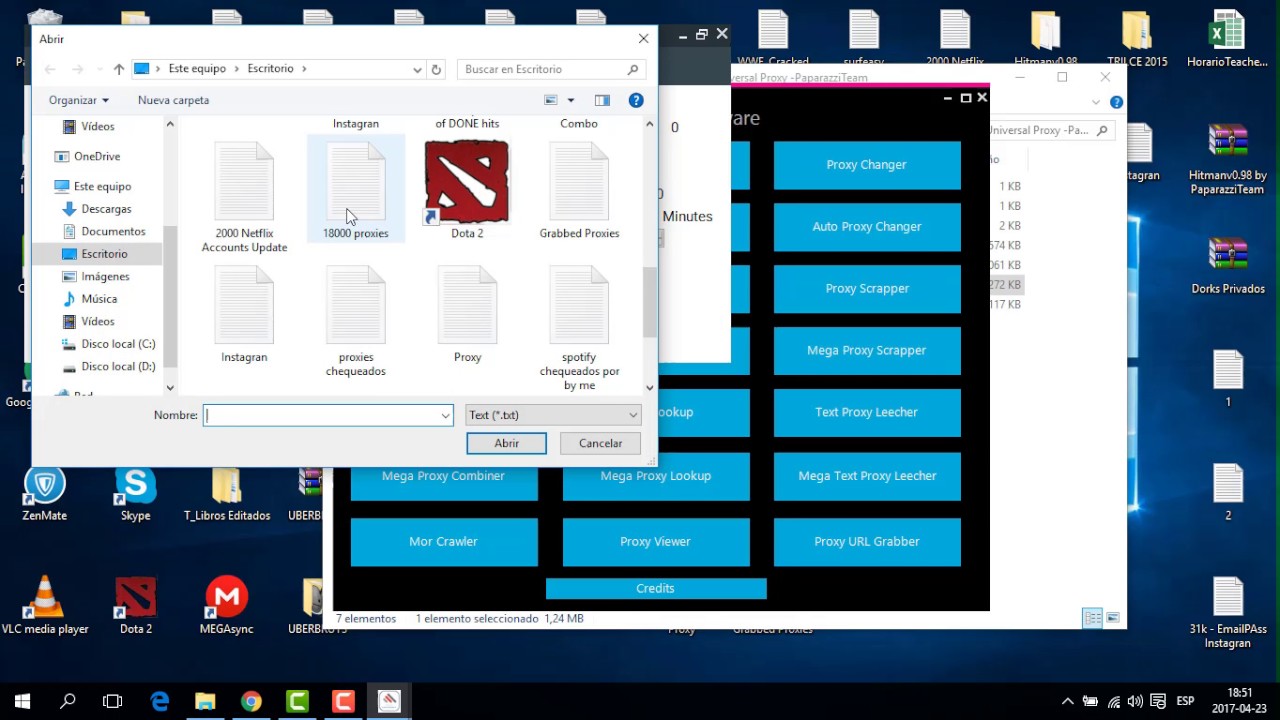This screenshot has height=720, width=1280.
Task: Click the Cancelar button
Action: 600,443
